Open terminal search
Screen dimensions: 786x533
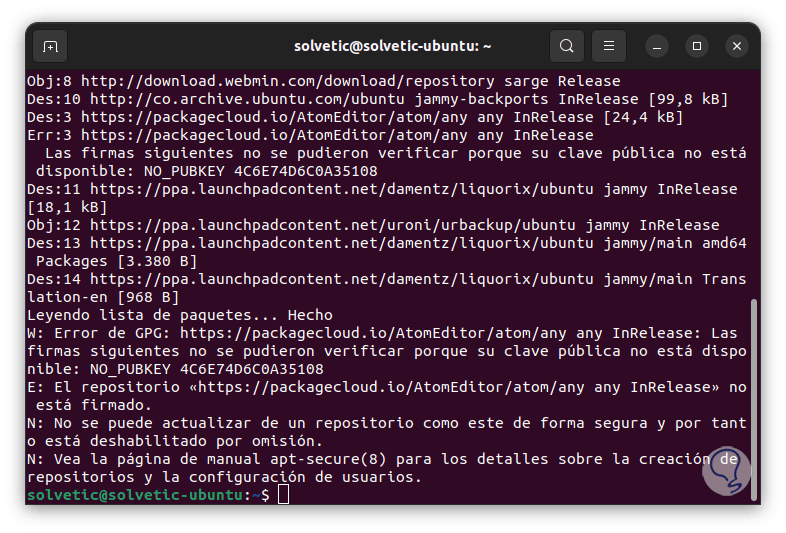(566, 46)
